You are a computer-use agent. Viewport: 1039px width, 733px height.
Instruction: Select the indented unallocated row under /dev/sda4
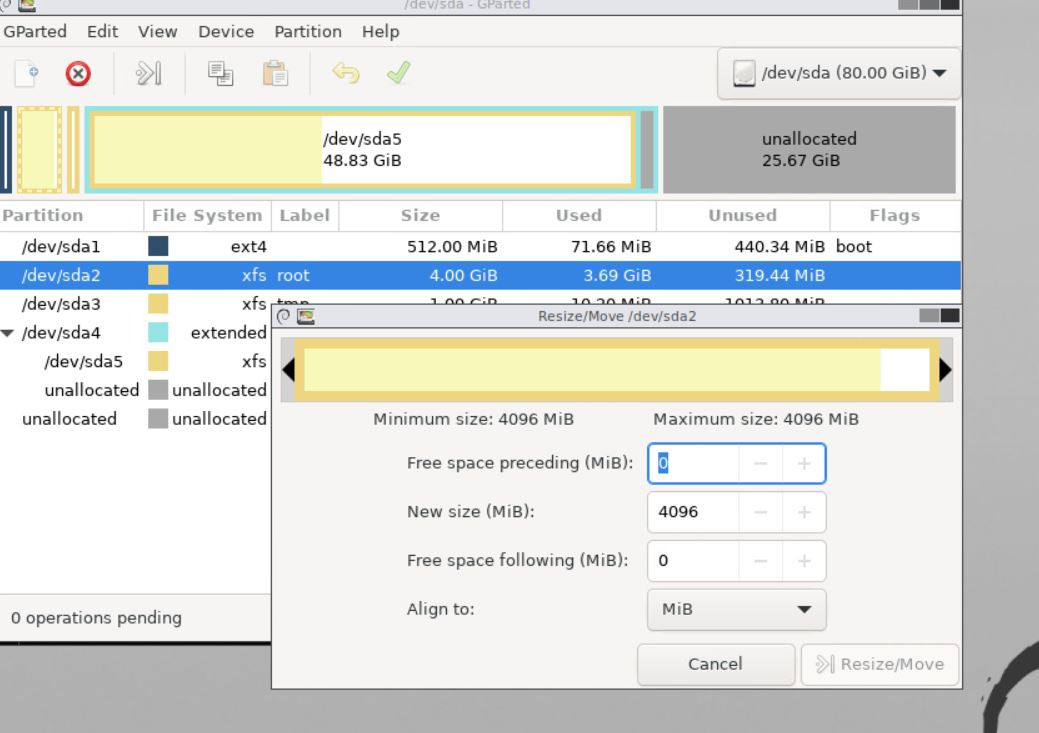[x=135, y=390]
